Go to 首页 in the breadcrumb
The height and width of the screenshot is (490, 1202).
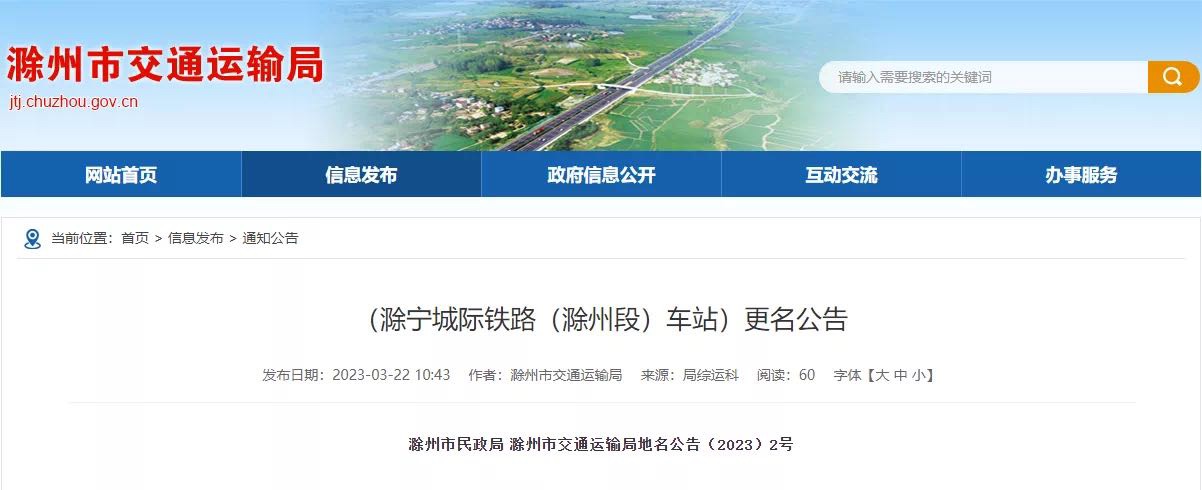[x=135, y=238]
